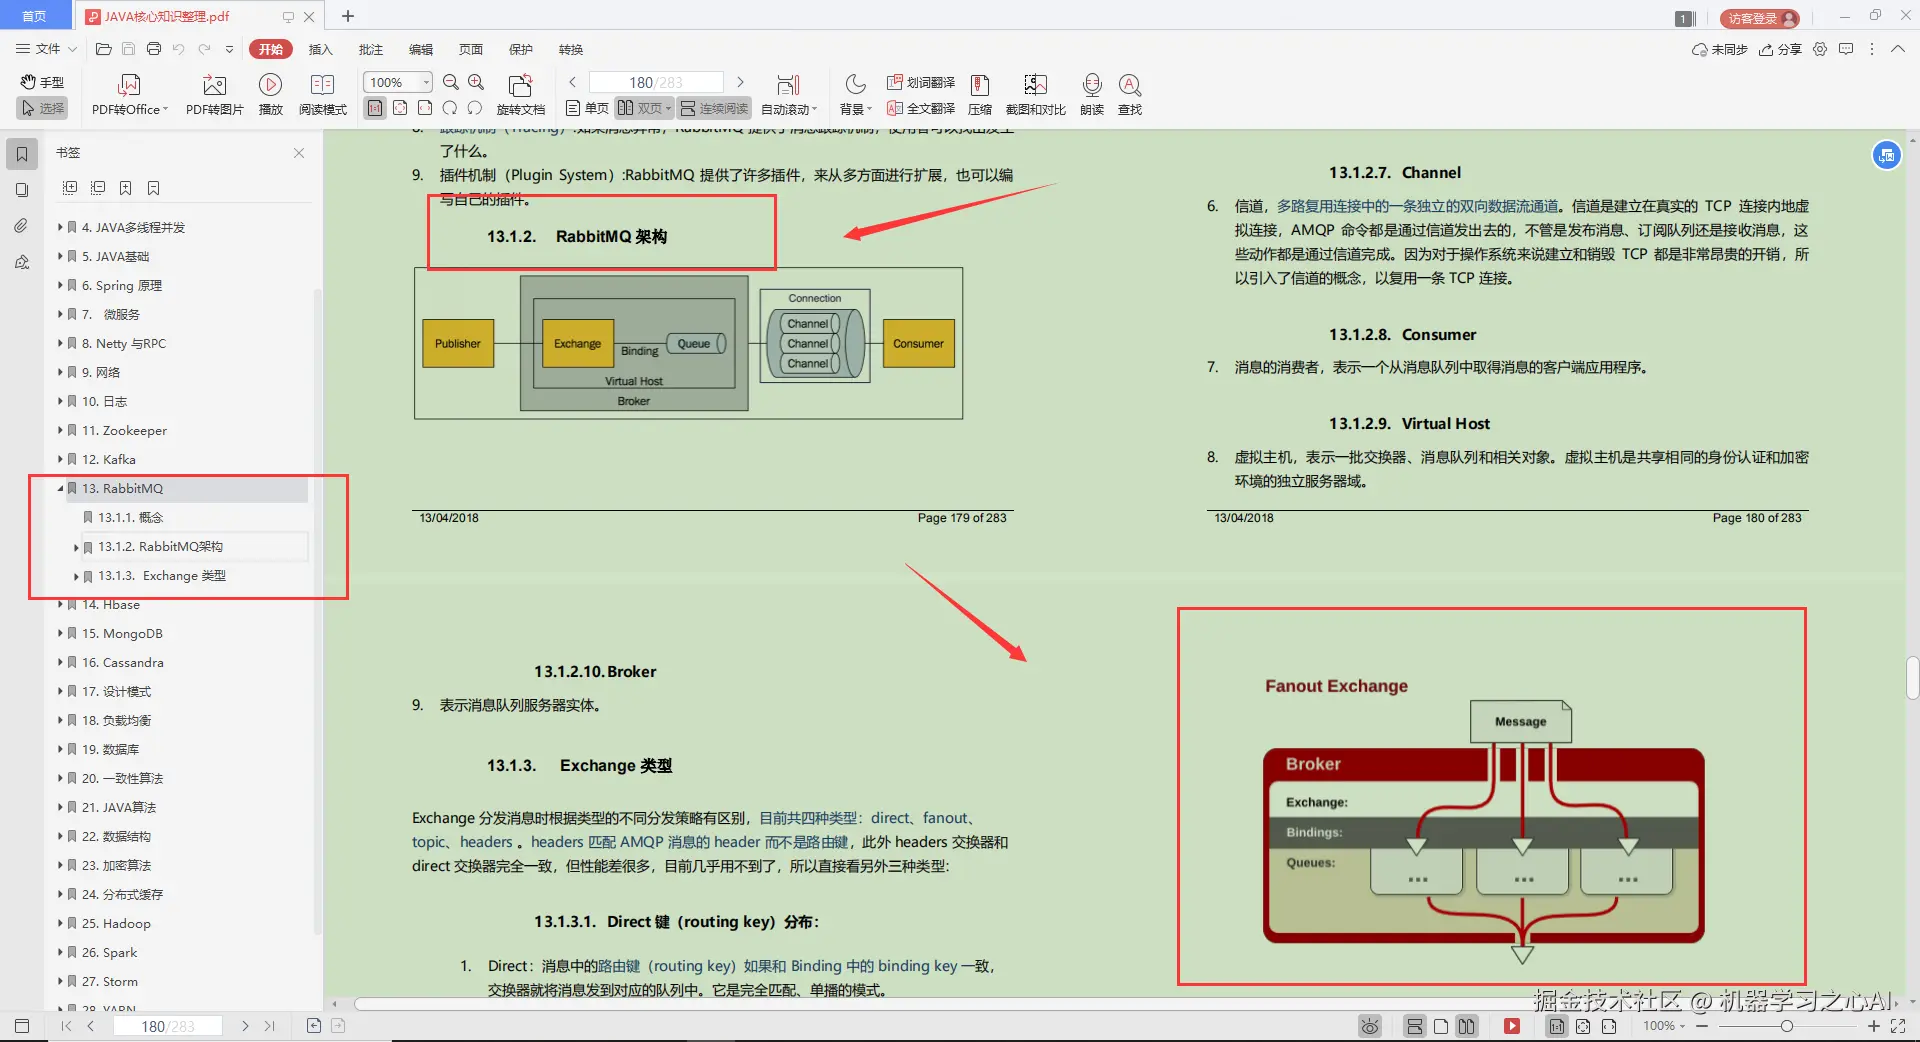This screenshot has height=1042, width=1920.
Task: Start 朗读 read-aloud
Action: tap(1092, 95)
